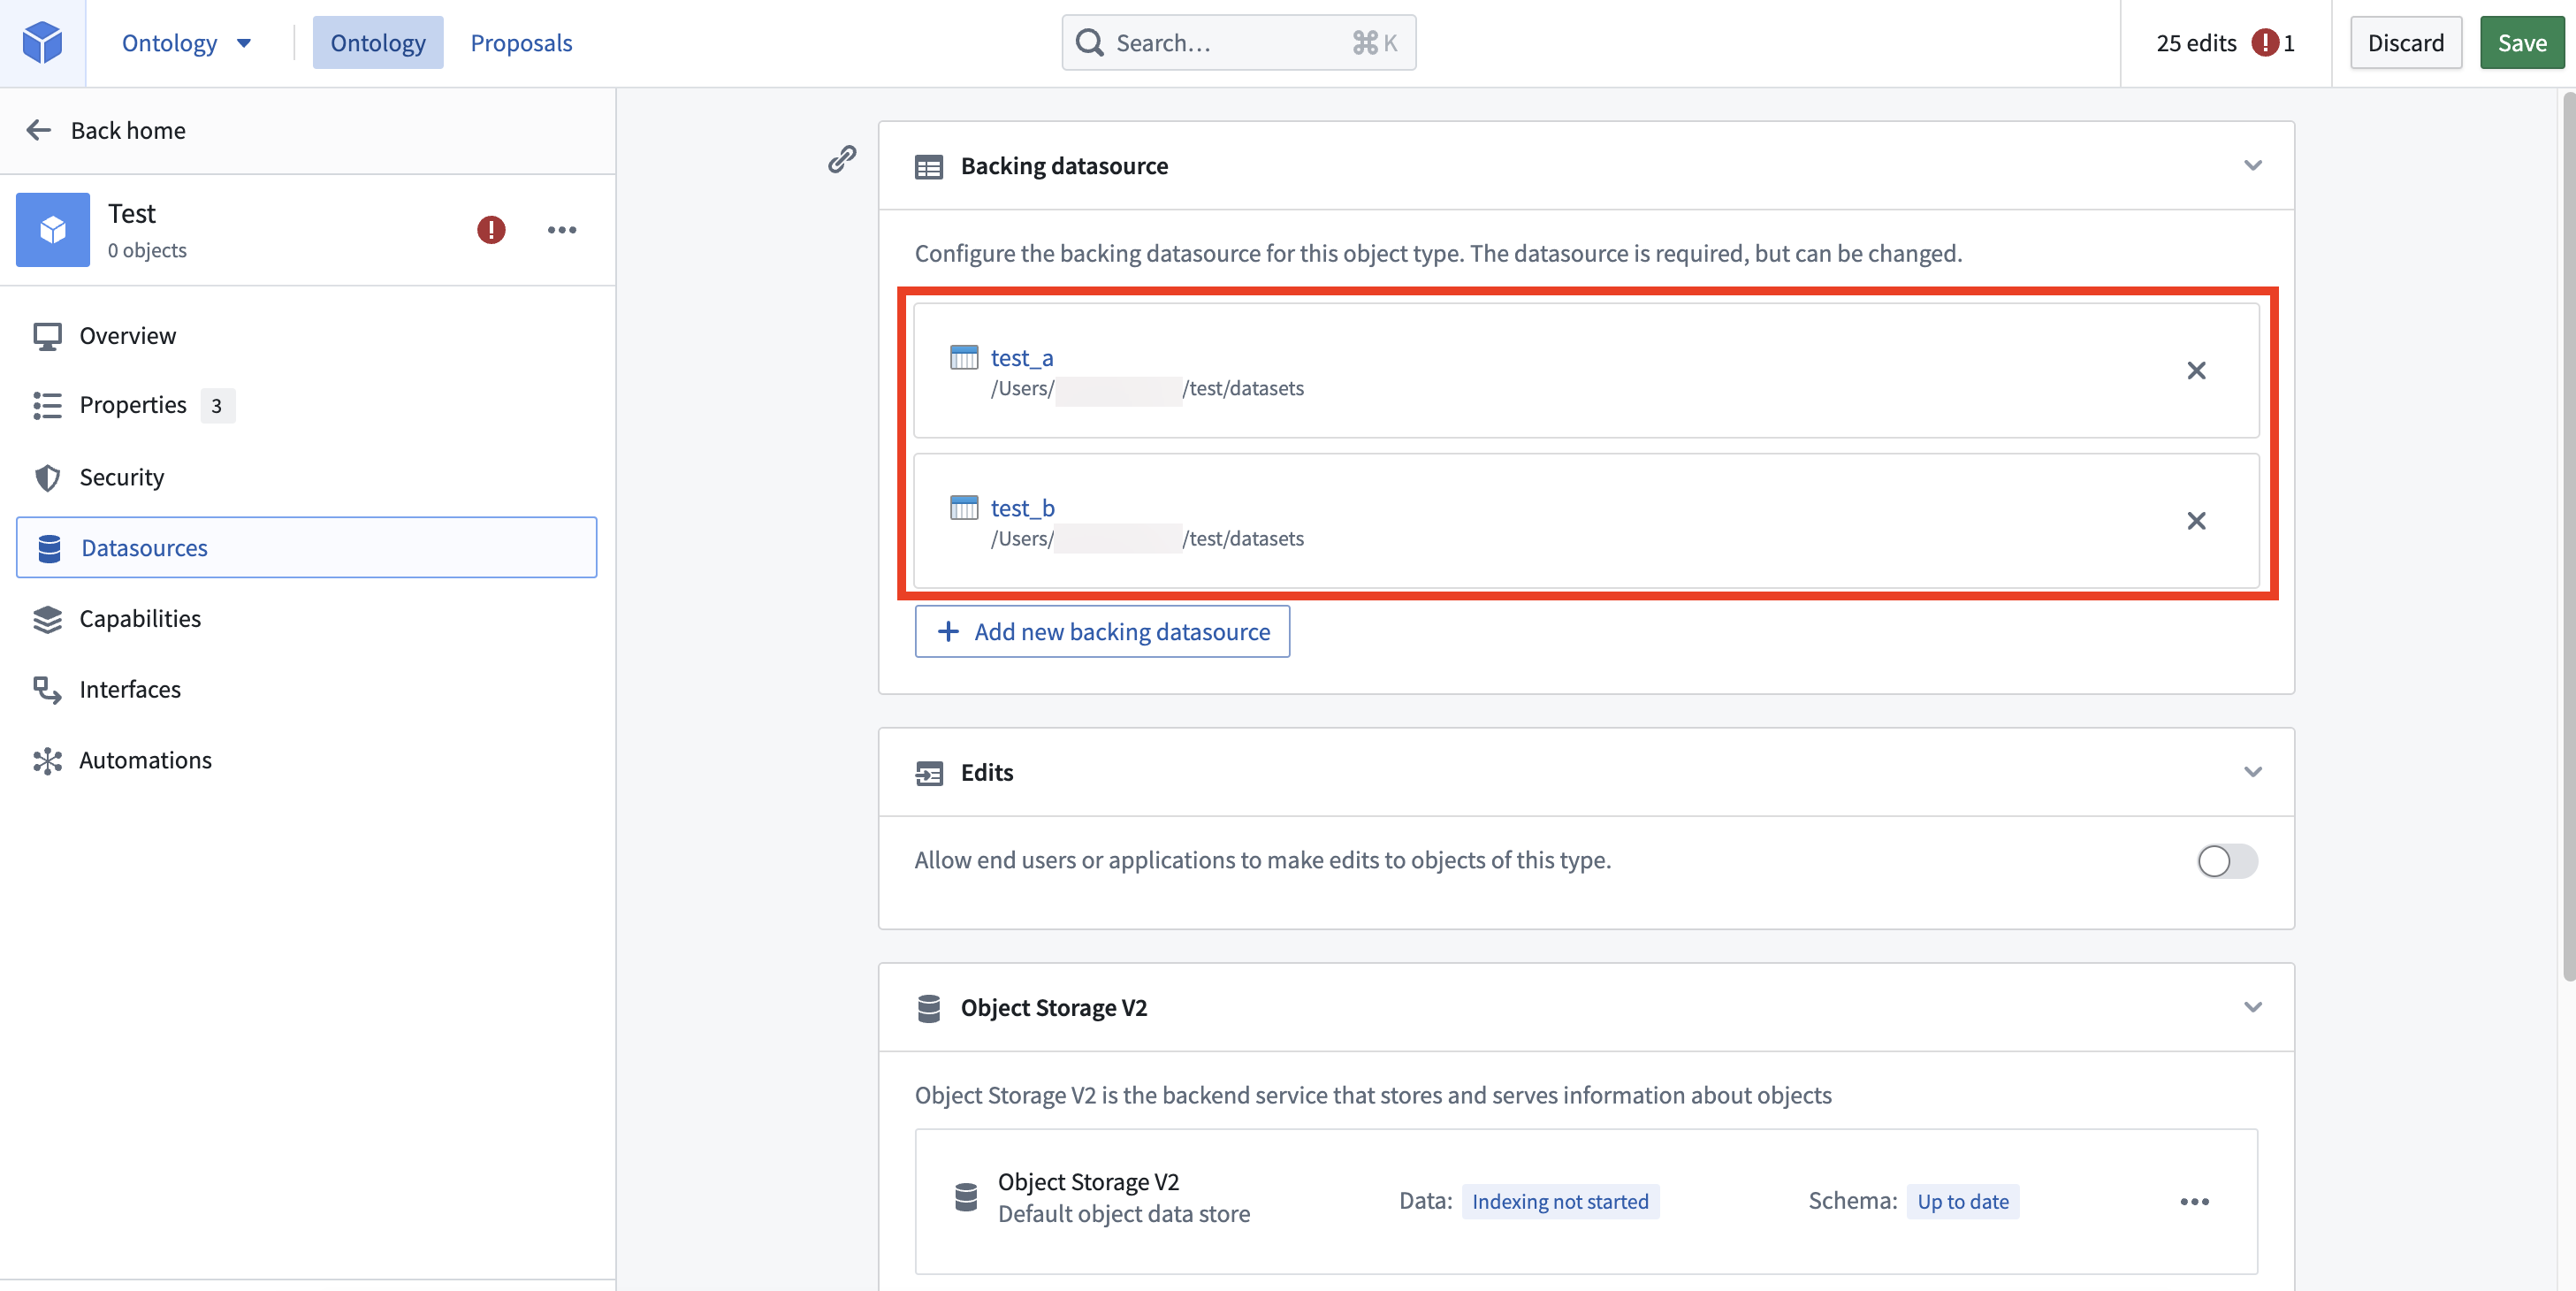Open Capabilities in the sidebar
Screen dimensions: 2576x1291
coord(307,618)
